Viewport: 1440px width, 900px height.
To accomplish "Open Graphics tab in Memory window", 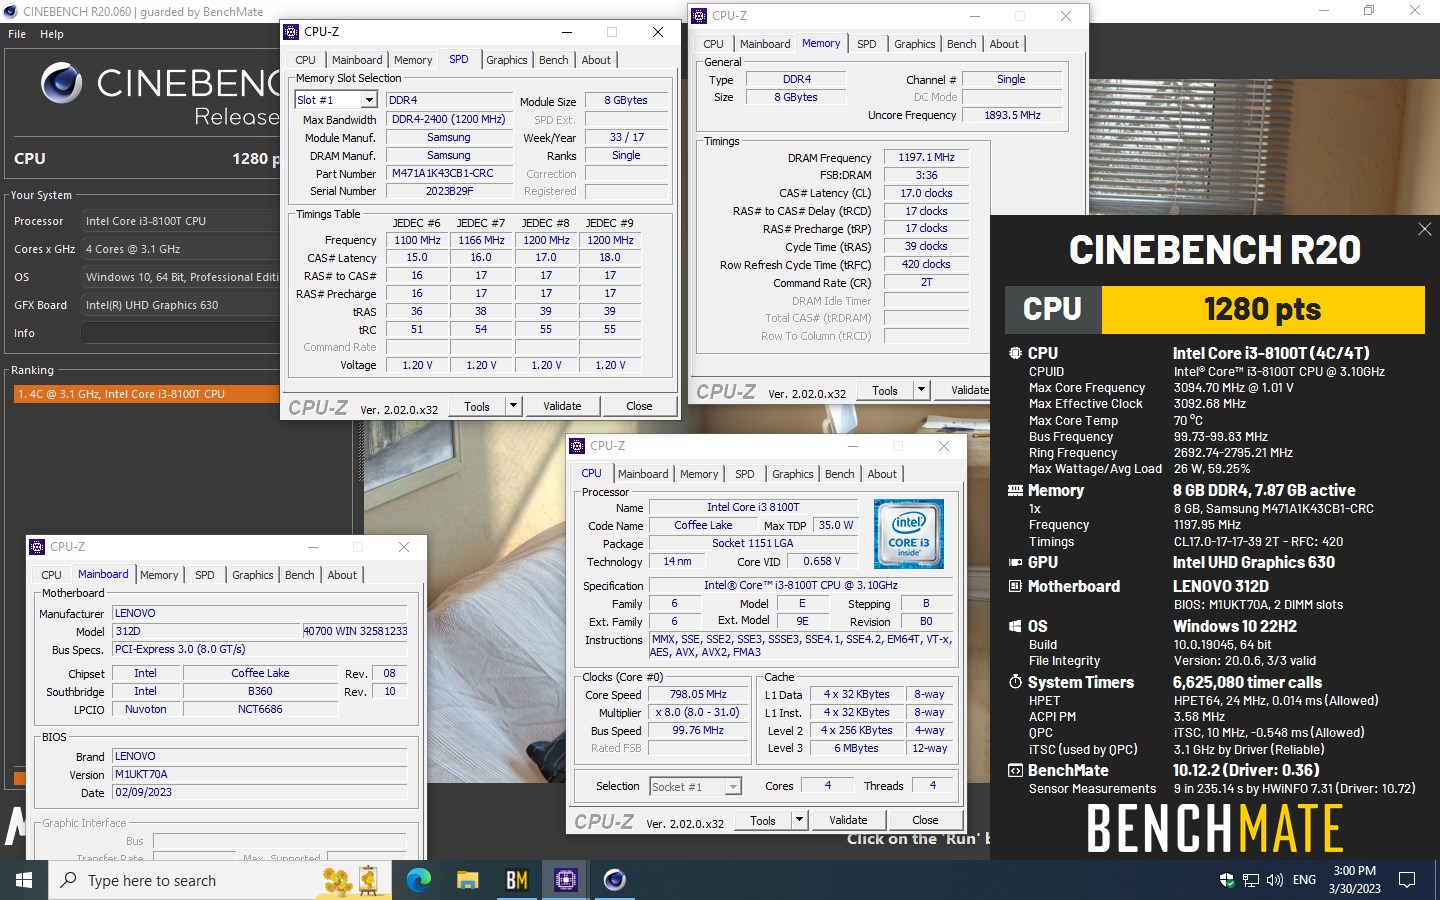I will click(x=915, y=44).
